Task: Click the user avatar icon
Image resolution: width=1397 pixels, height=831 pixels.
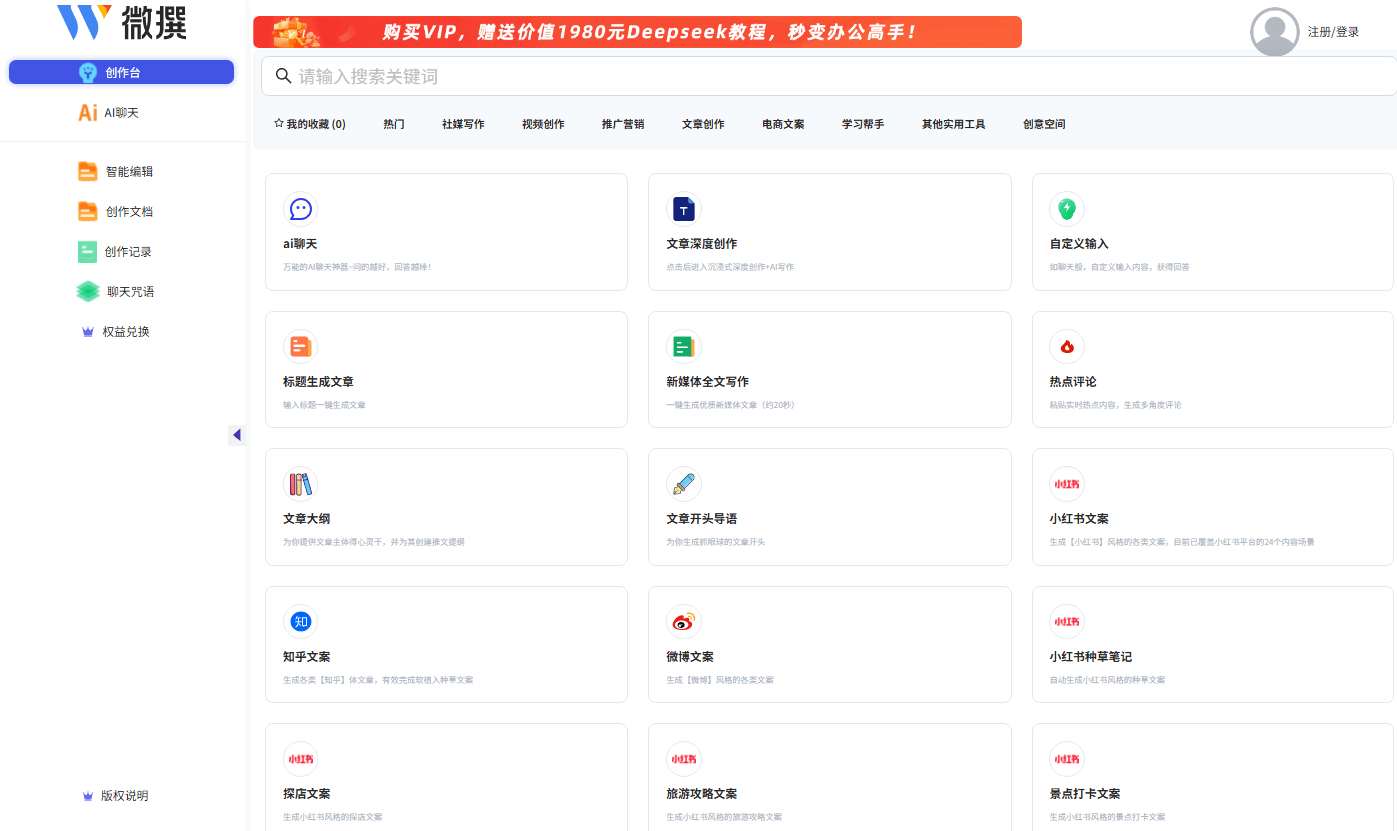Action: click(1275, 32)
